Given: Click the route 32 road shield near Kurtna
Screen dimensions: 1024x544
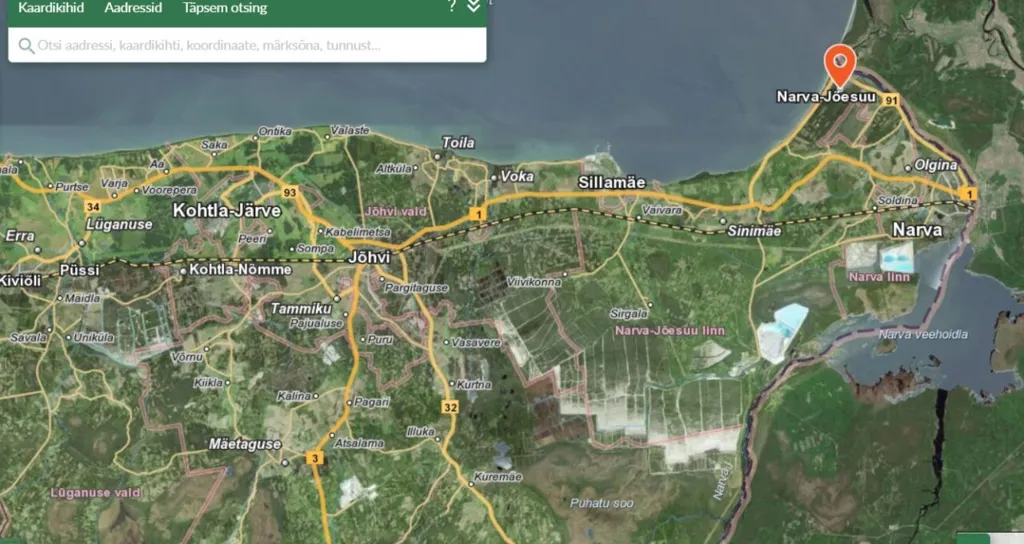Looking at the screenshot, I should [x=451, y=408].
